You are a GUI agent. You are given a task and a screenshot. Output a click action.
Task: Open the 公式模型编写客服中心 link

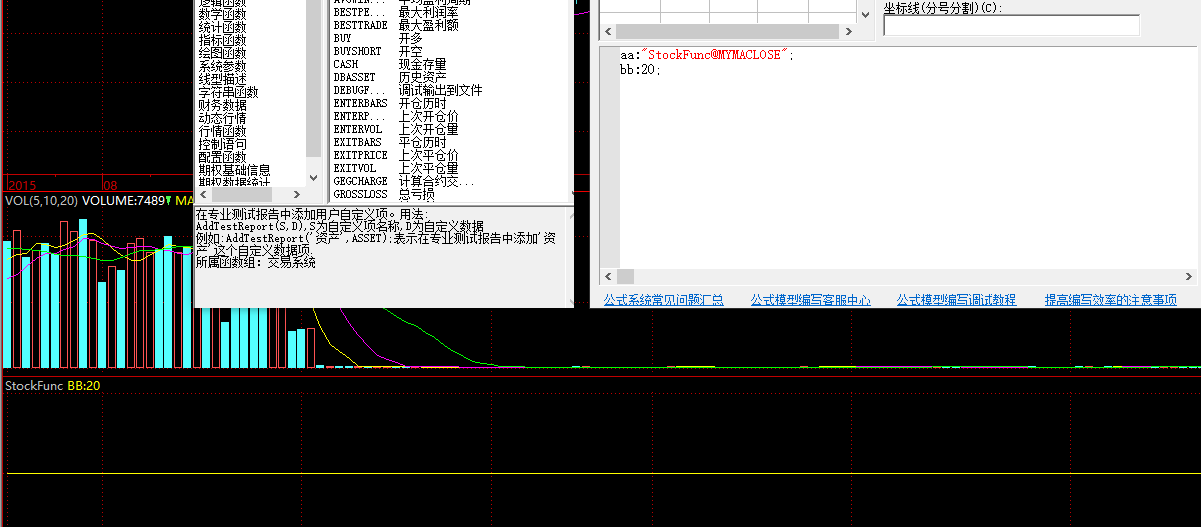(x=810, y=300)
